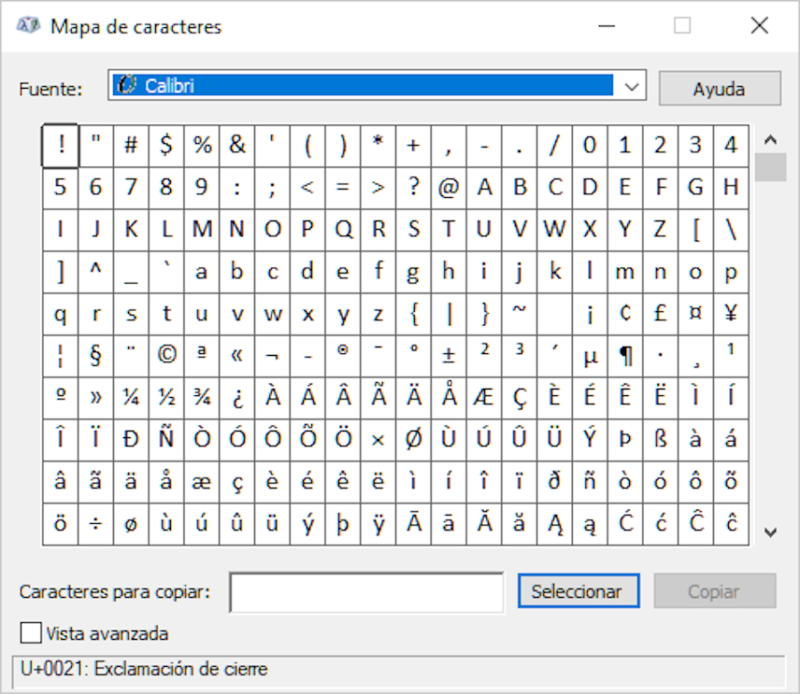Click the scrollbar up arrow
800x694 pixels.
point(770,140)
